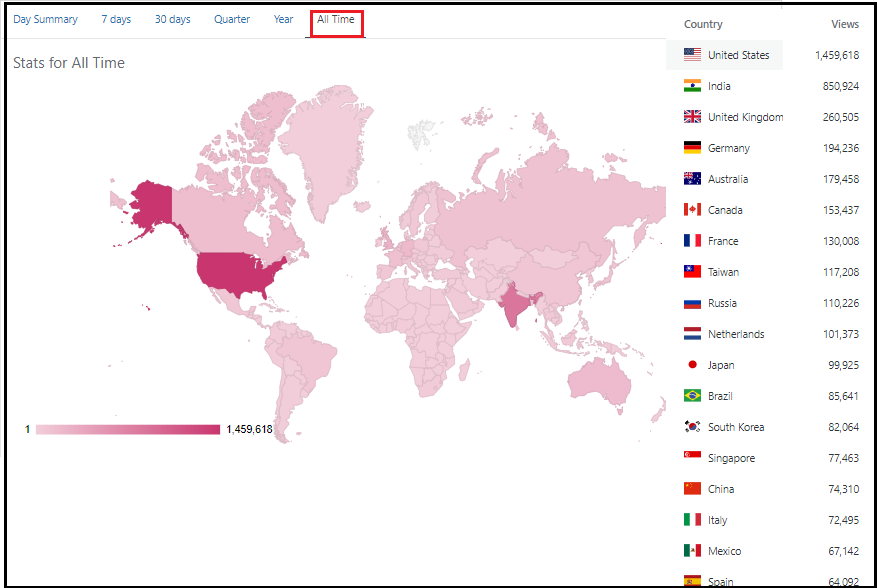This screenshot has height=588, width=877.
Task: Click the Taiwan country entry
Action: pyautogui.click(x=723, y=272)
